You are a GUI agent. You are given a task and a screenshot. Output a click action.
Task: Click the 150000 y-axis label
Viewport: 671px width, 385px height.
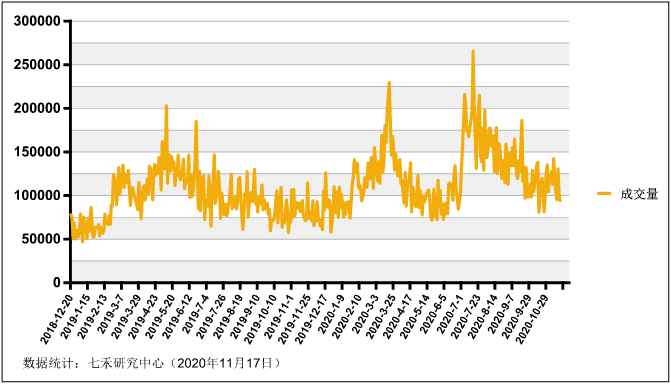[37, 152]
